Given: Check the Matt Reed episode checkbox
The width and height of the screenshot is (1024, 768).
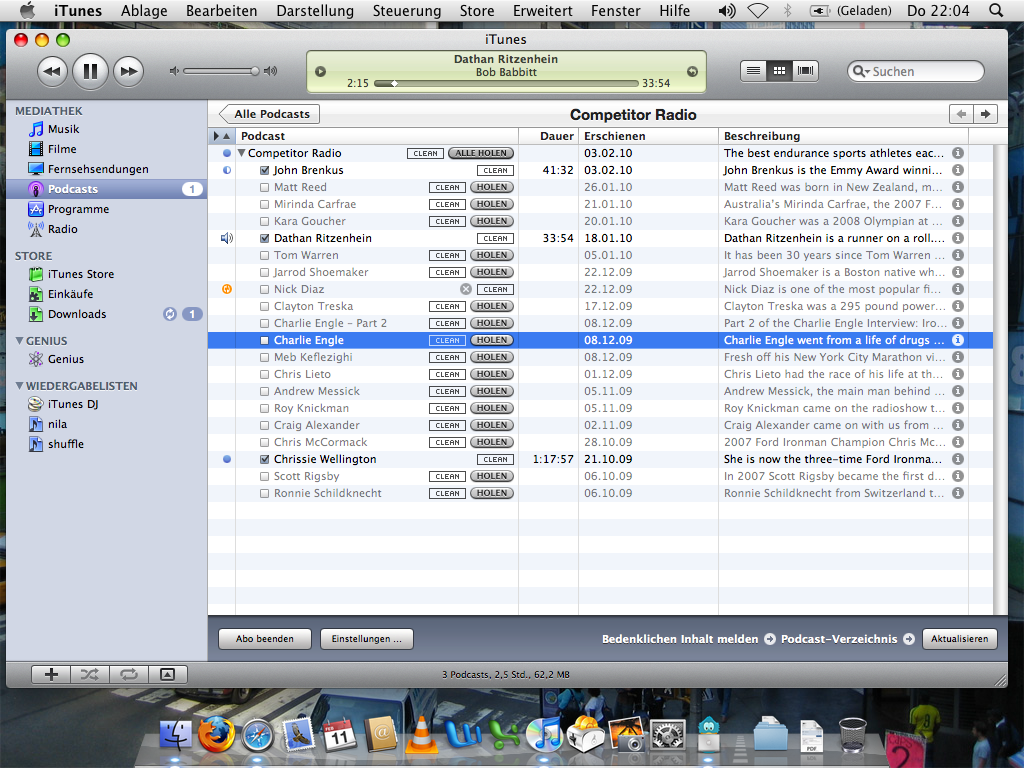Looking at the screenshot, I should 264,187.
